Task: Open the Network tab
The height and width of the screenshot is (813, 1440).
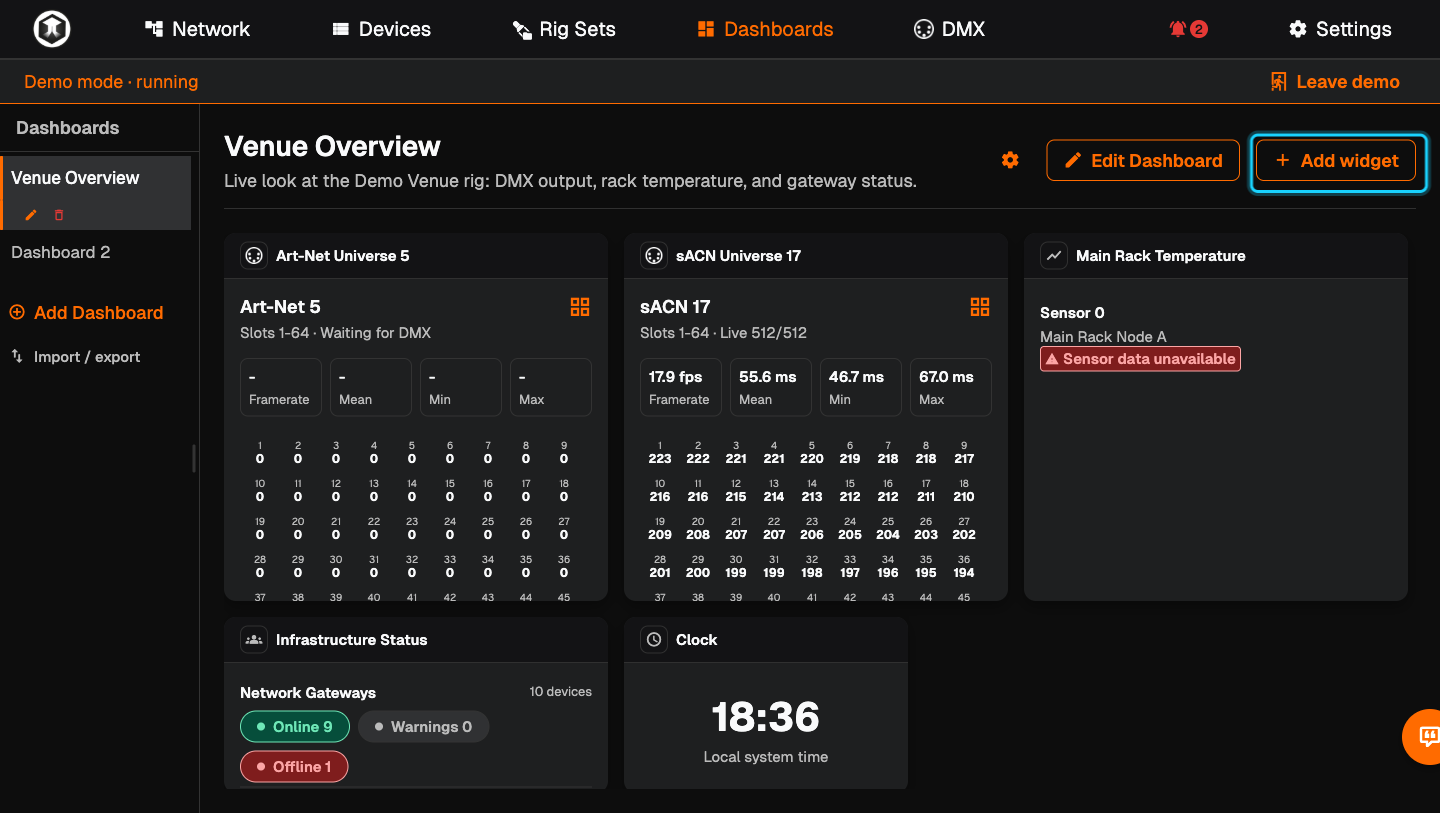Action: [197, 29]
